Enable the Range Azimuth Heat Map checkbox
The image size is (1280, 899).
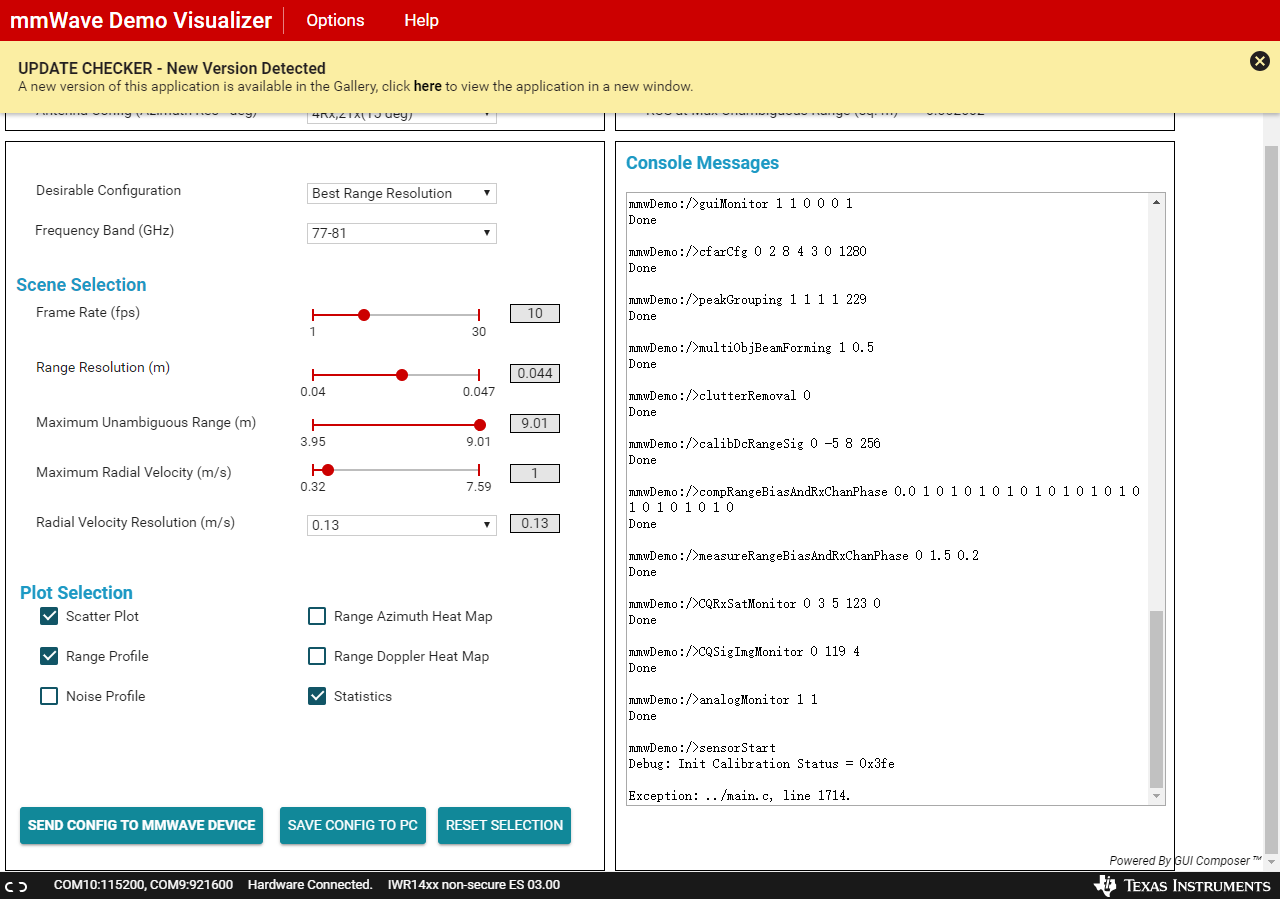(x=317, y=616)
